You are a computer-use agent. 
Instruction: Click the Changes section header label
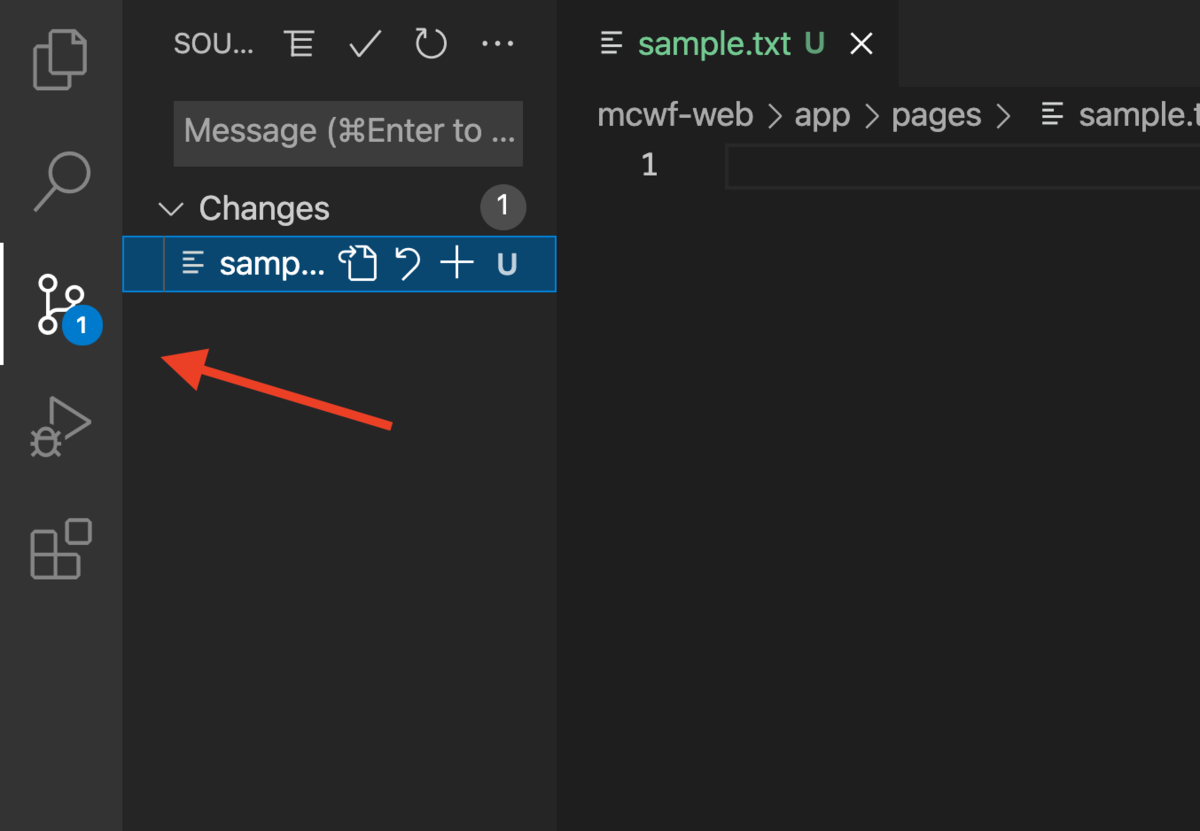(264, 209)
